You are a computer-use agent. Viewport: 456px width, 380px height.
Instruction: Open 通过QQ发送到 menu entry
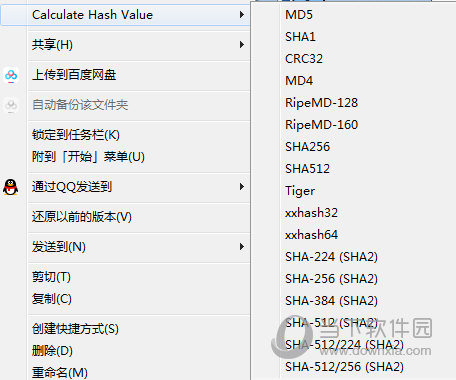(125, 187)
